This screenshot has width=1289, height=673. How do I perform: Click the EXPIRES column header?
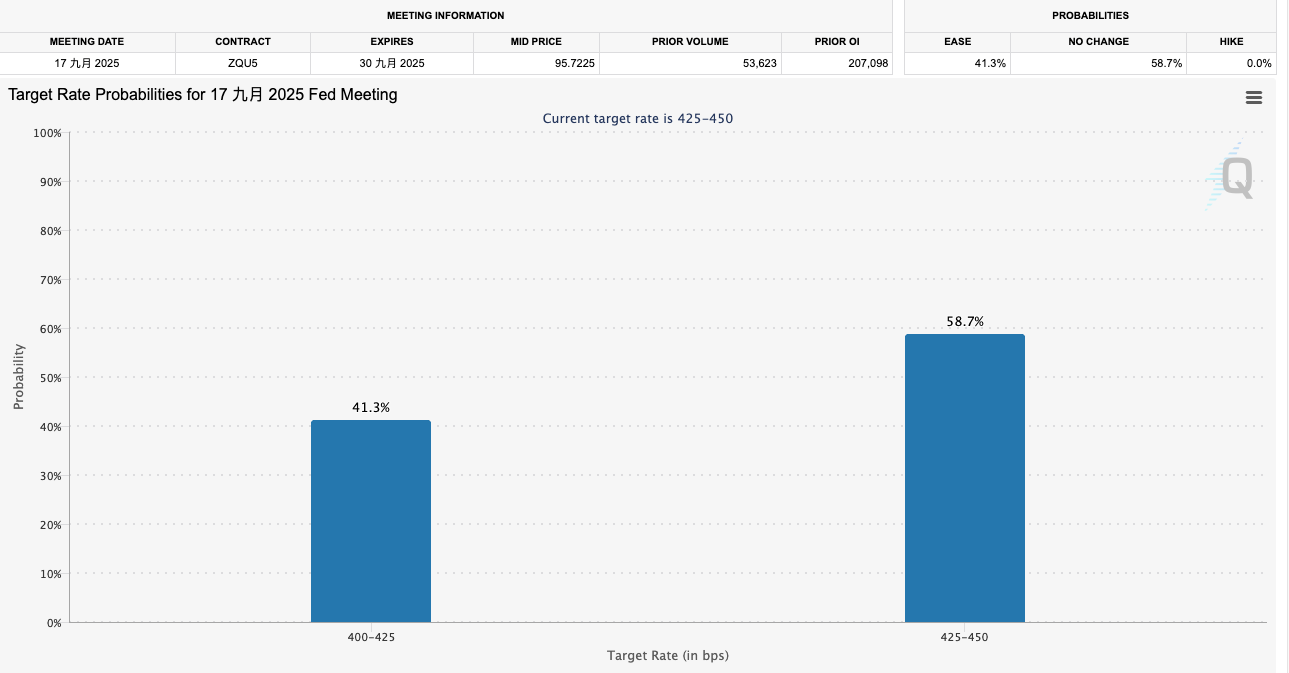pyautogui.click(x=391, y=42)
